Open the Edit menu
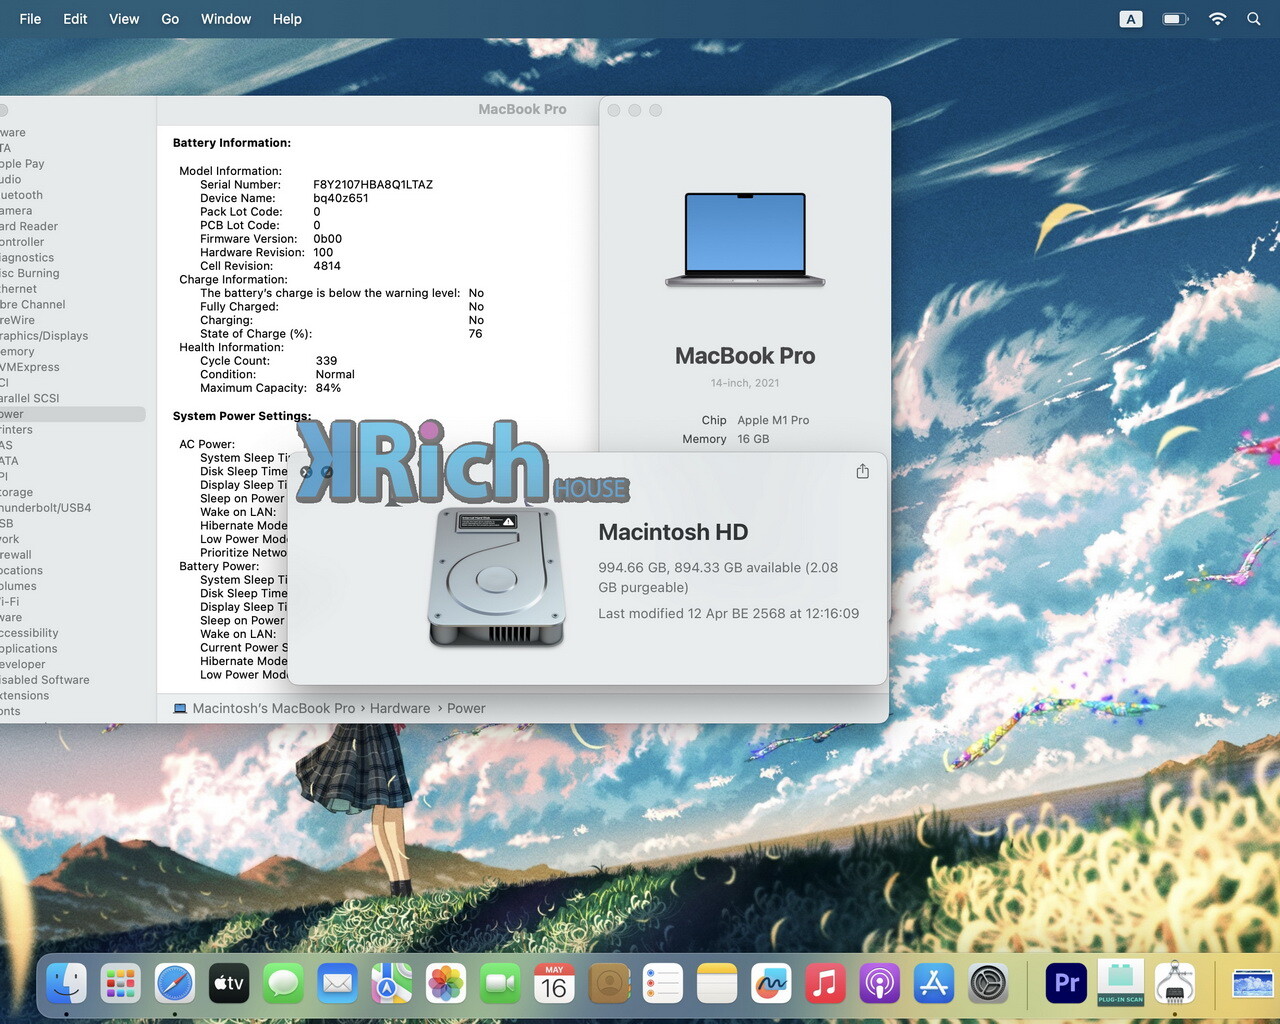Viewport: 1280px width, 1024px height. coord(75,19)
